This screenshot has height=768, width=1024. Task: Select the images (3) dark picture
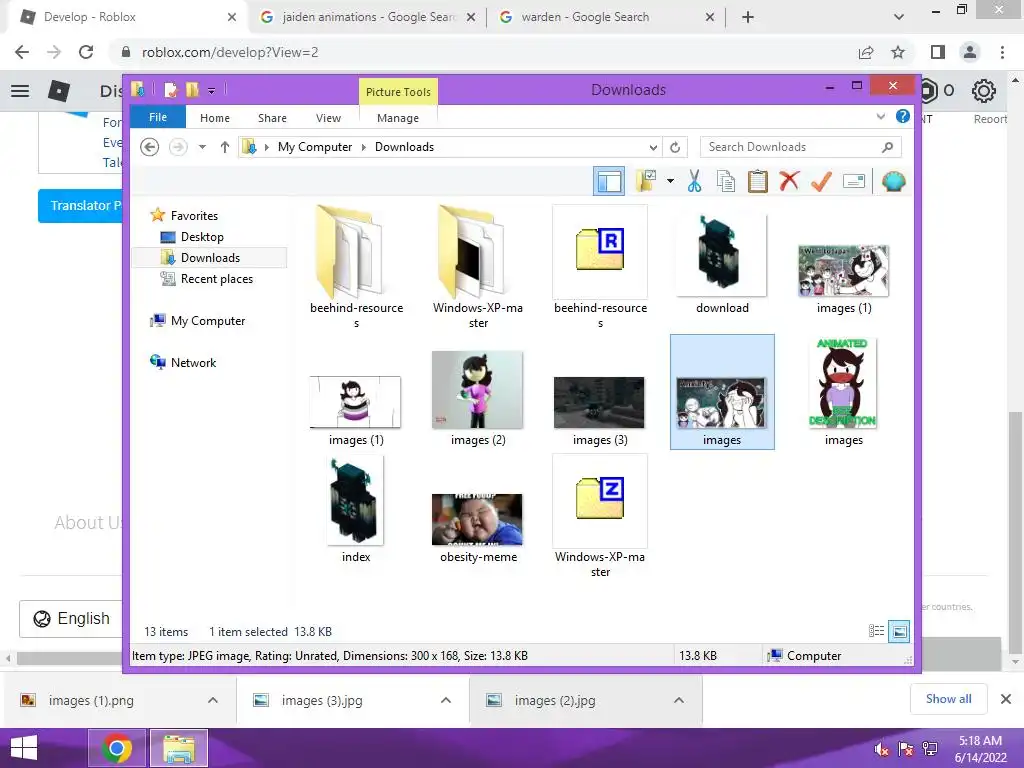pyautogui.click(x=600, y=411)
